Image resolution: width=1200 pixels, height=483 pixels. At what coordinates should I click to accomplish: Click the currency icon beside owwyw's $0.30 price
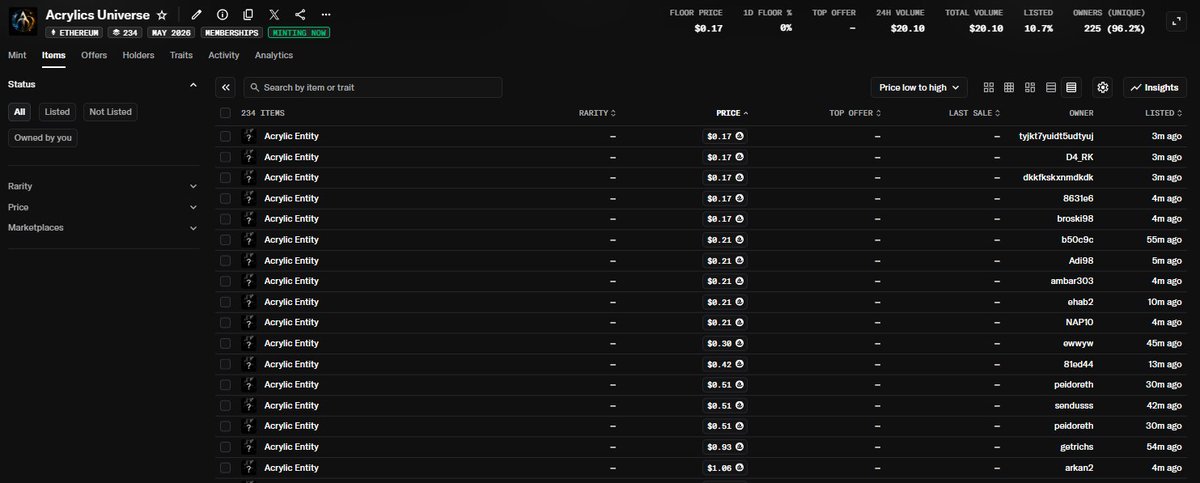[x=739, y=343]
